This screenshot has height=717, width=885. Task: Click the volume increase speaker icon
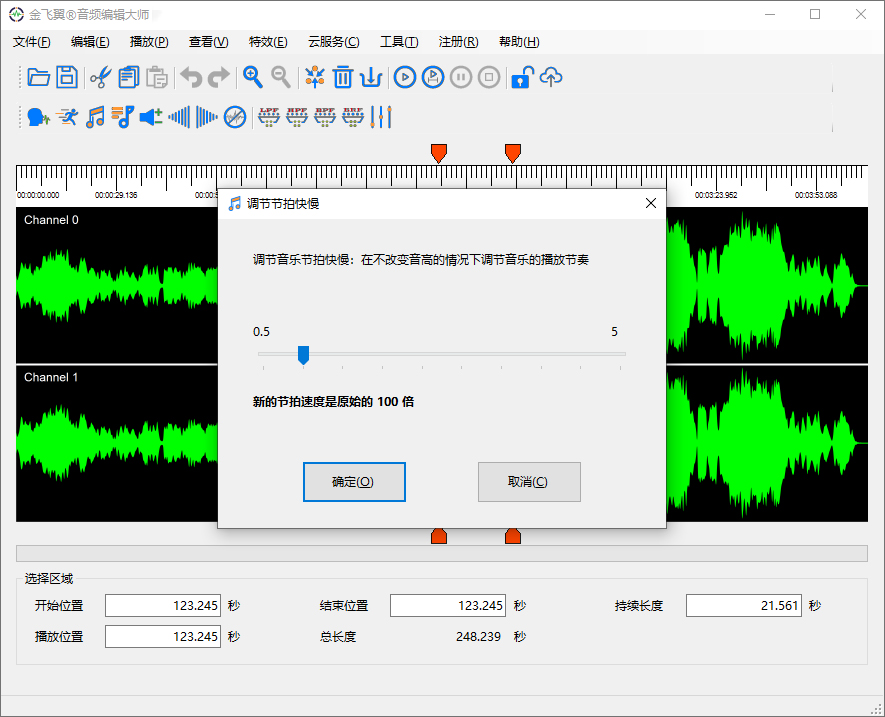coord(151,117)
